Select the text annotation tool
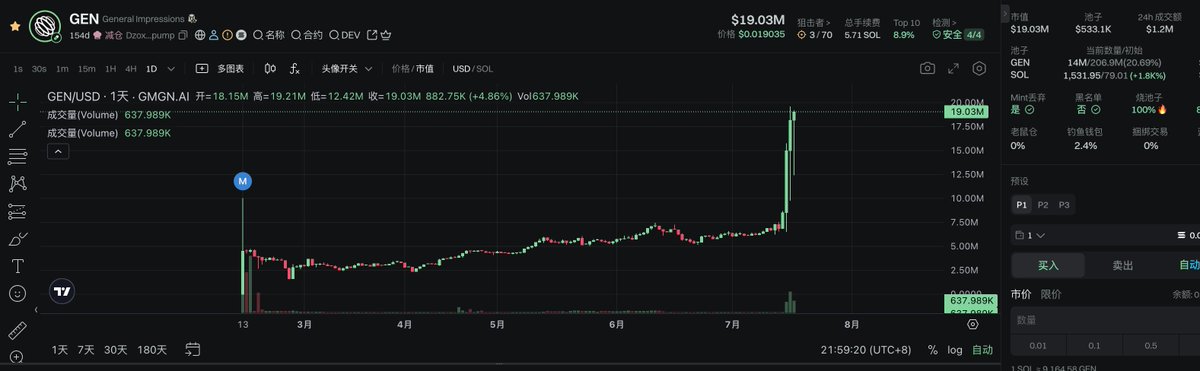The height and width of the screenshot is (371, 1200). click(x=17, y=266)
